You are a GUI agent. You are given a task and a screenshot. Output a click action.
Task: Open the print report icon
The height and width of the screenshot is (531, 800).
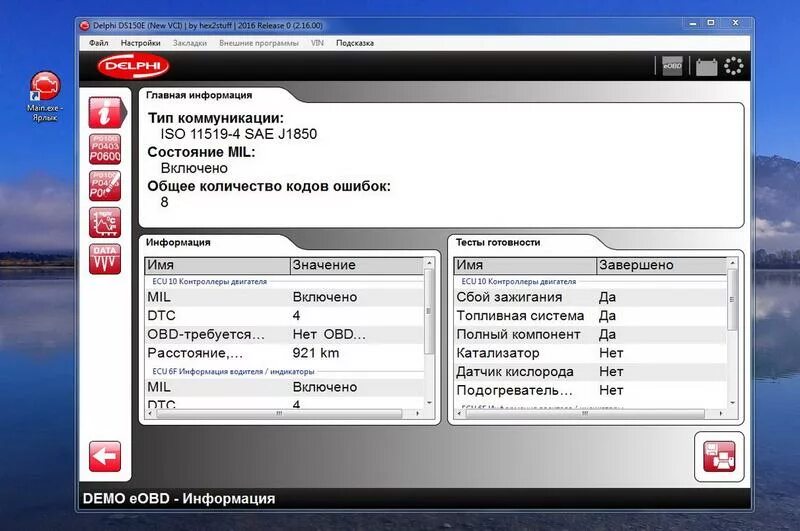click(x=719, y=457)
